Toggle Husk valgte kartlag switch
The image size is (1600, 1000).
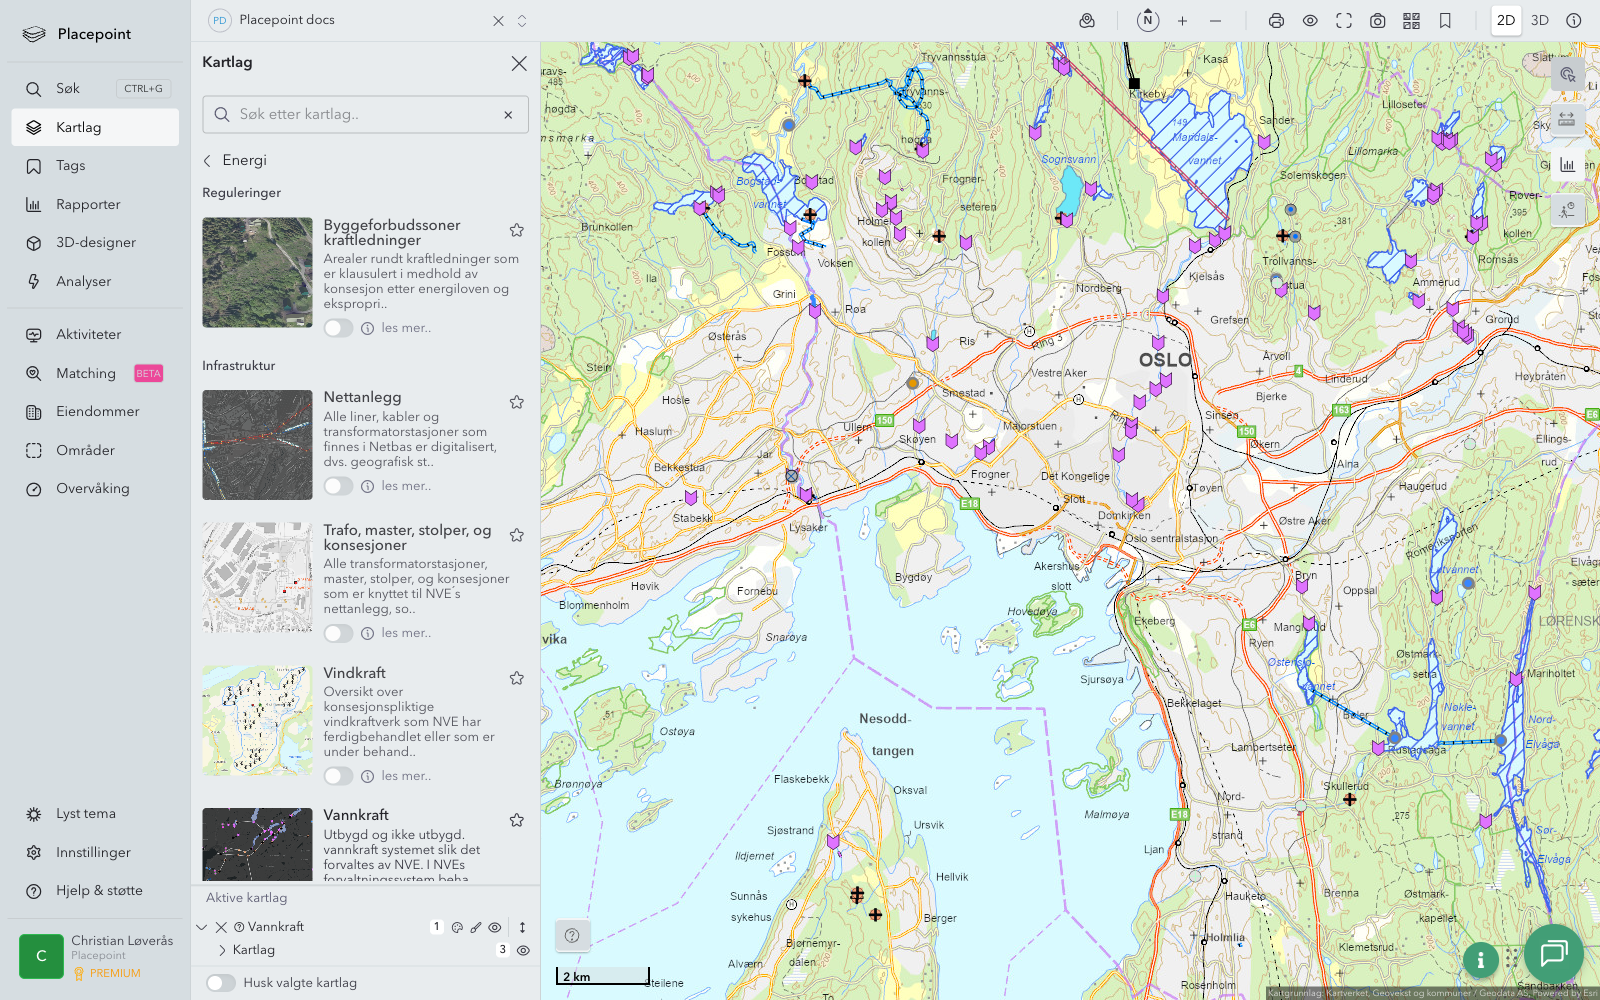pos(221,983)
